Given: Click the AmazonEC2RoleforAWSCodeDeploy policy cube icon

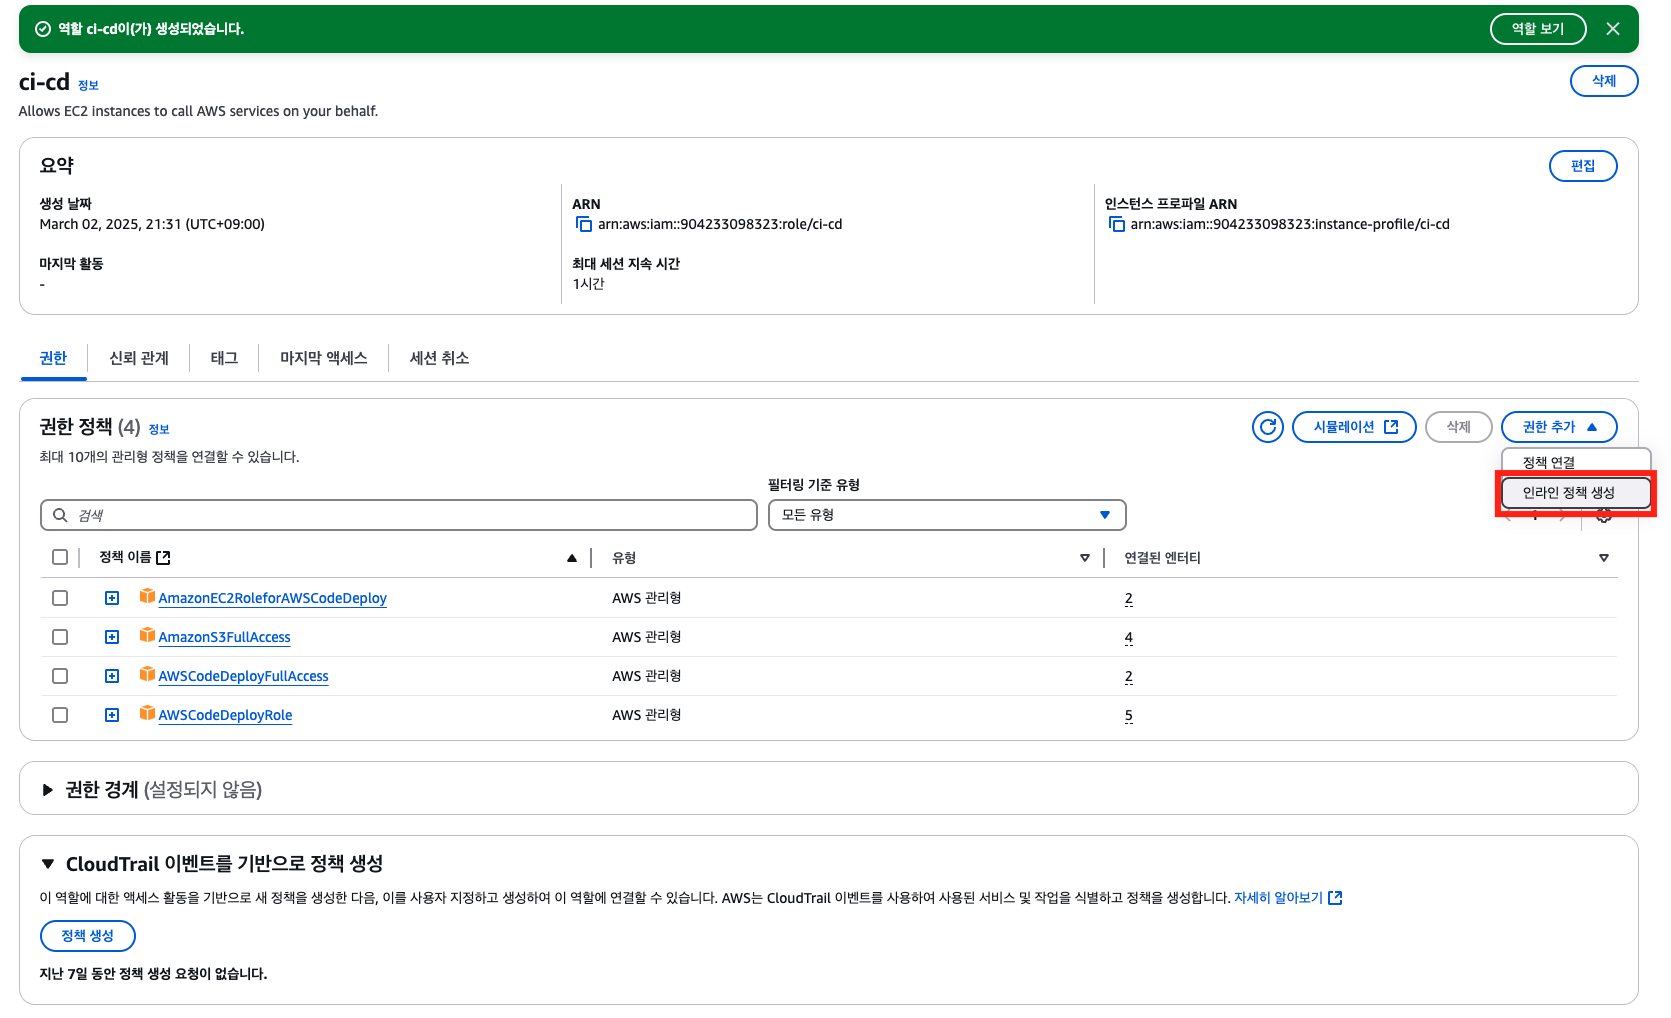Looking at the screenshot, I should coord(147,596).
